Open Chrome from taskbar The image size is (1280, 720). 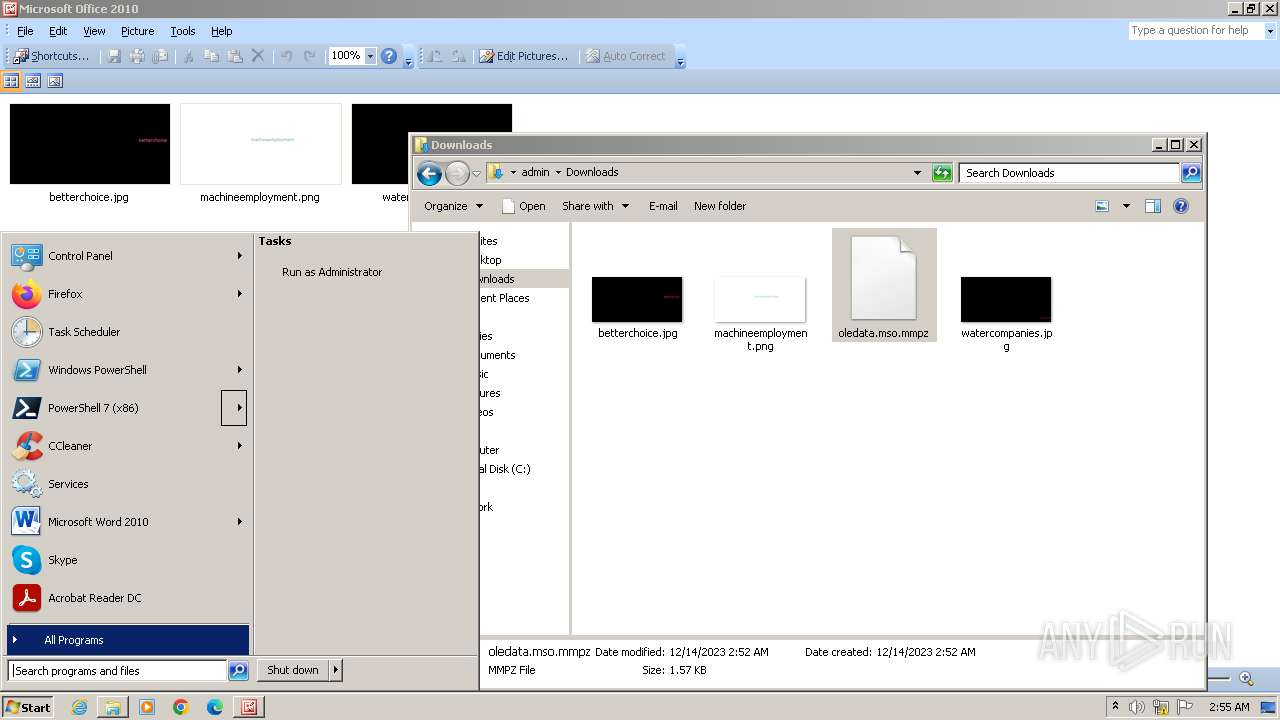tap(181, 707)
